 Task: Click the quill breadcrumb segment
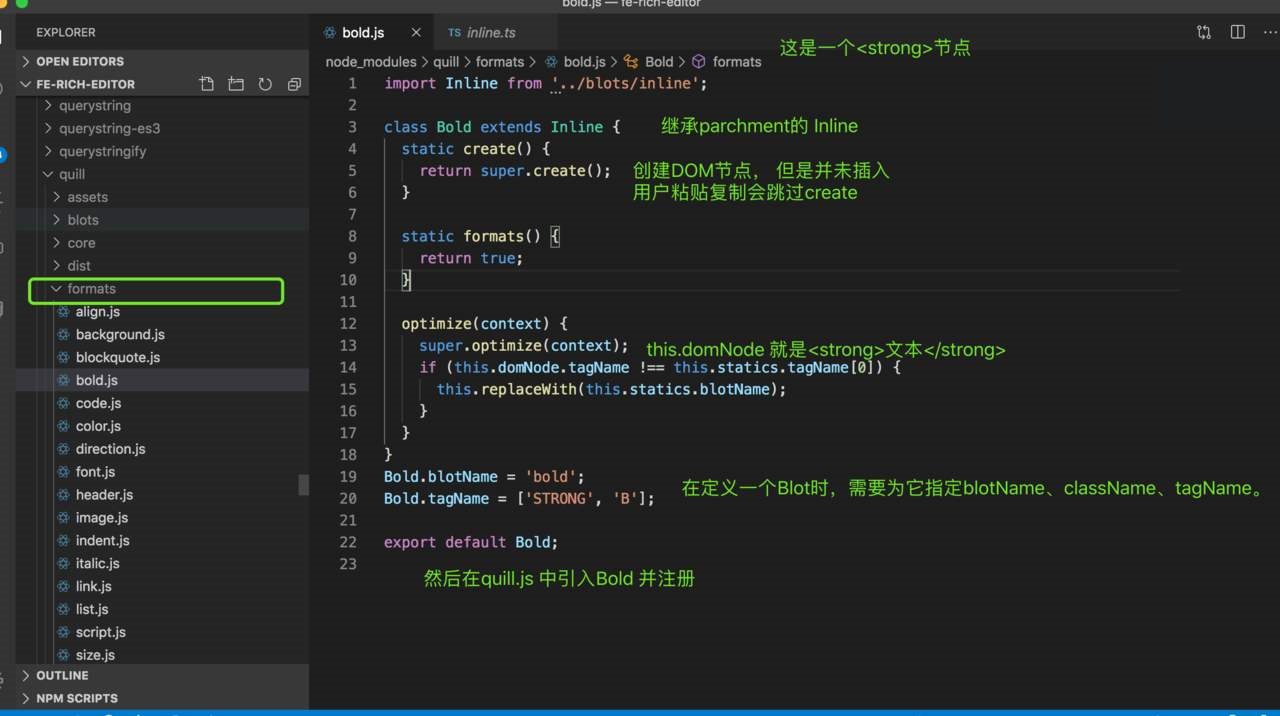[446, 62]
